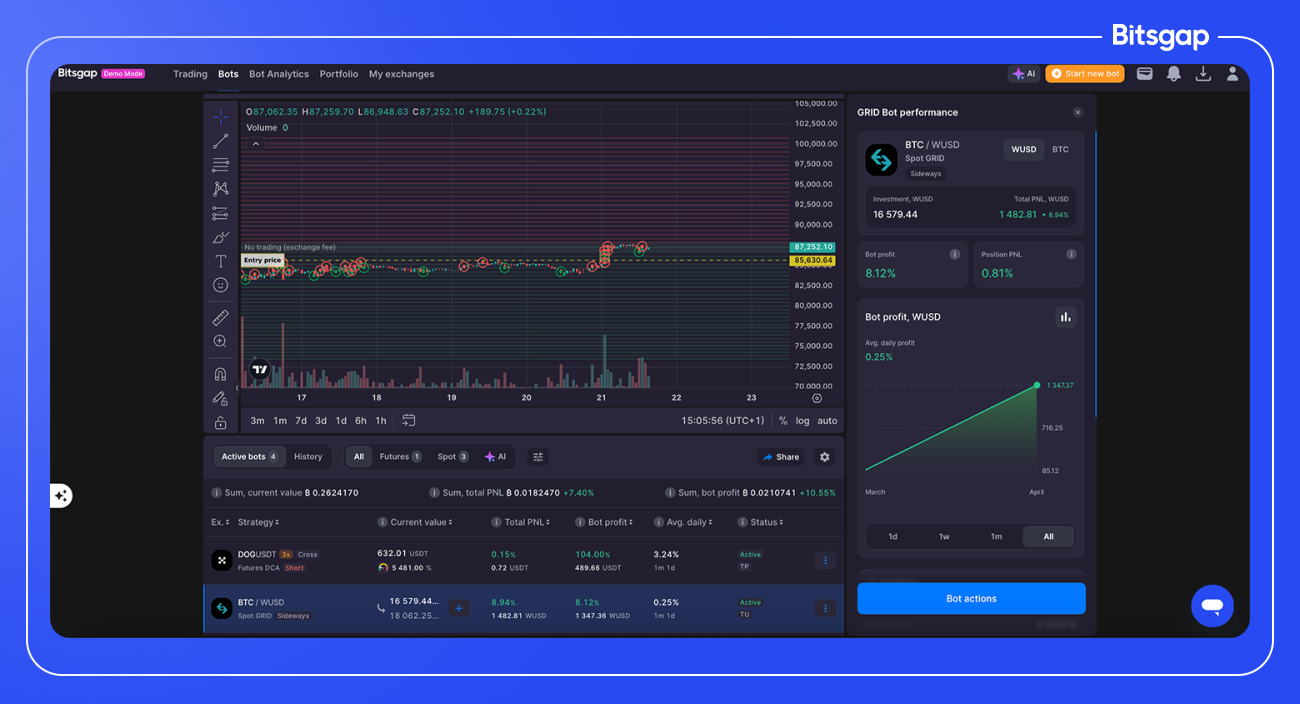Open DOGUSDT bot three-dot menu

point(825,560)
